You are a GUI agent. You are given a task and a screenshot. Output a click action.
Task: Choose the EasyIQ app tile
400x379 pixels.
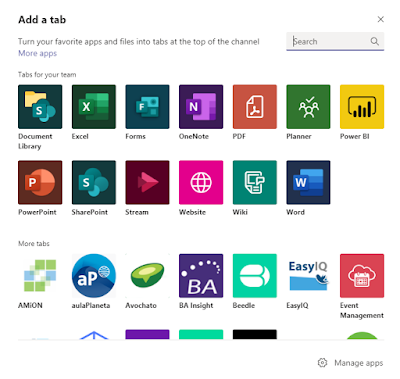coord(308,276)
